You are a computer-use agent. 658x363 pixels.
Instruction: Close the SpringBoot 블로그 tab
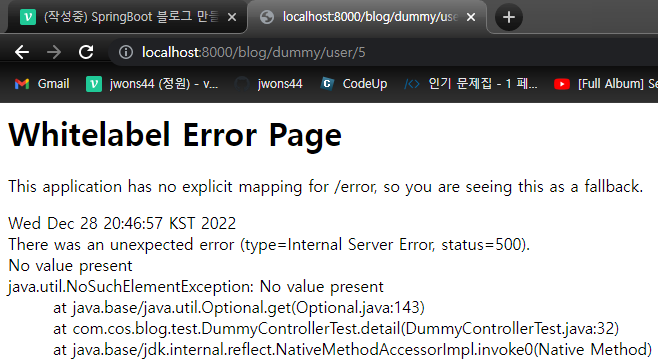(x=232, y=17)
